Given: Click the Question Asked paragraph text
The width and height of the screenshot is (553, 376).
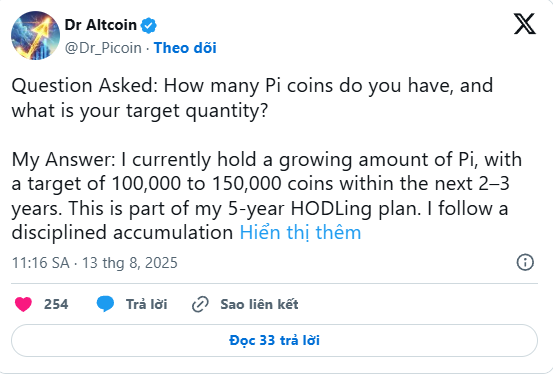Looking at the screenshot, I should pos(252,98).
